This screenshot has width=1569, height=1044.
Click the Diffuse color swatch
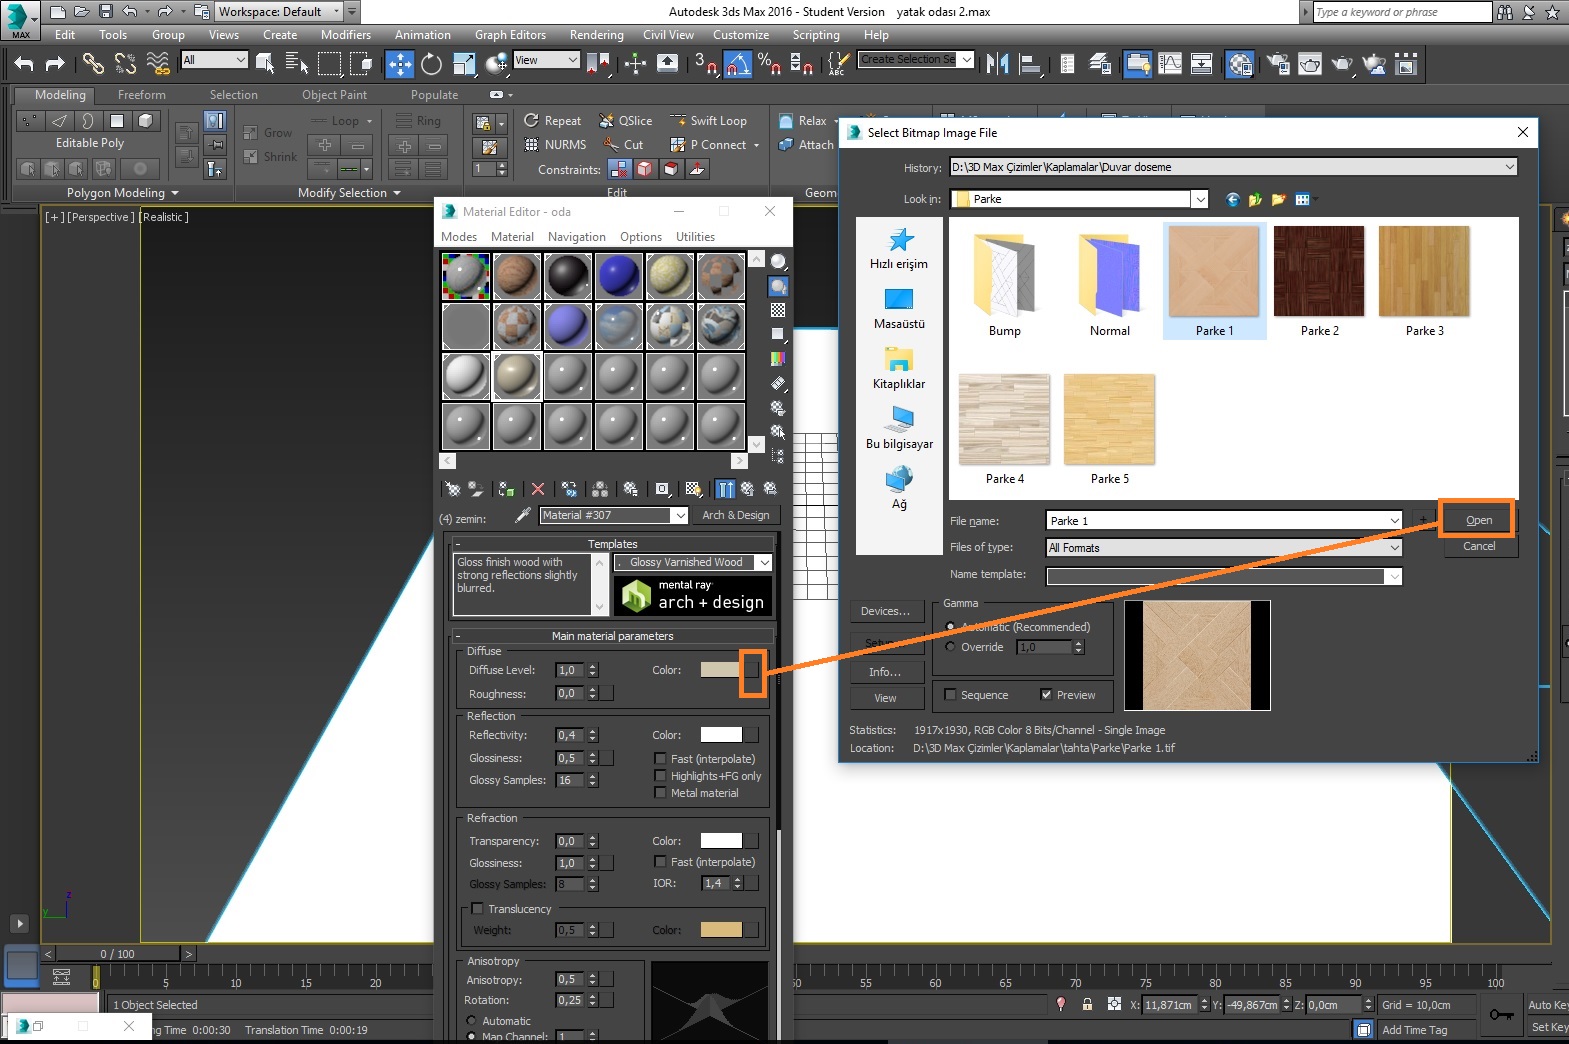pos(720,670)
